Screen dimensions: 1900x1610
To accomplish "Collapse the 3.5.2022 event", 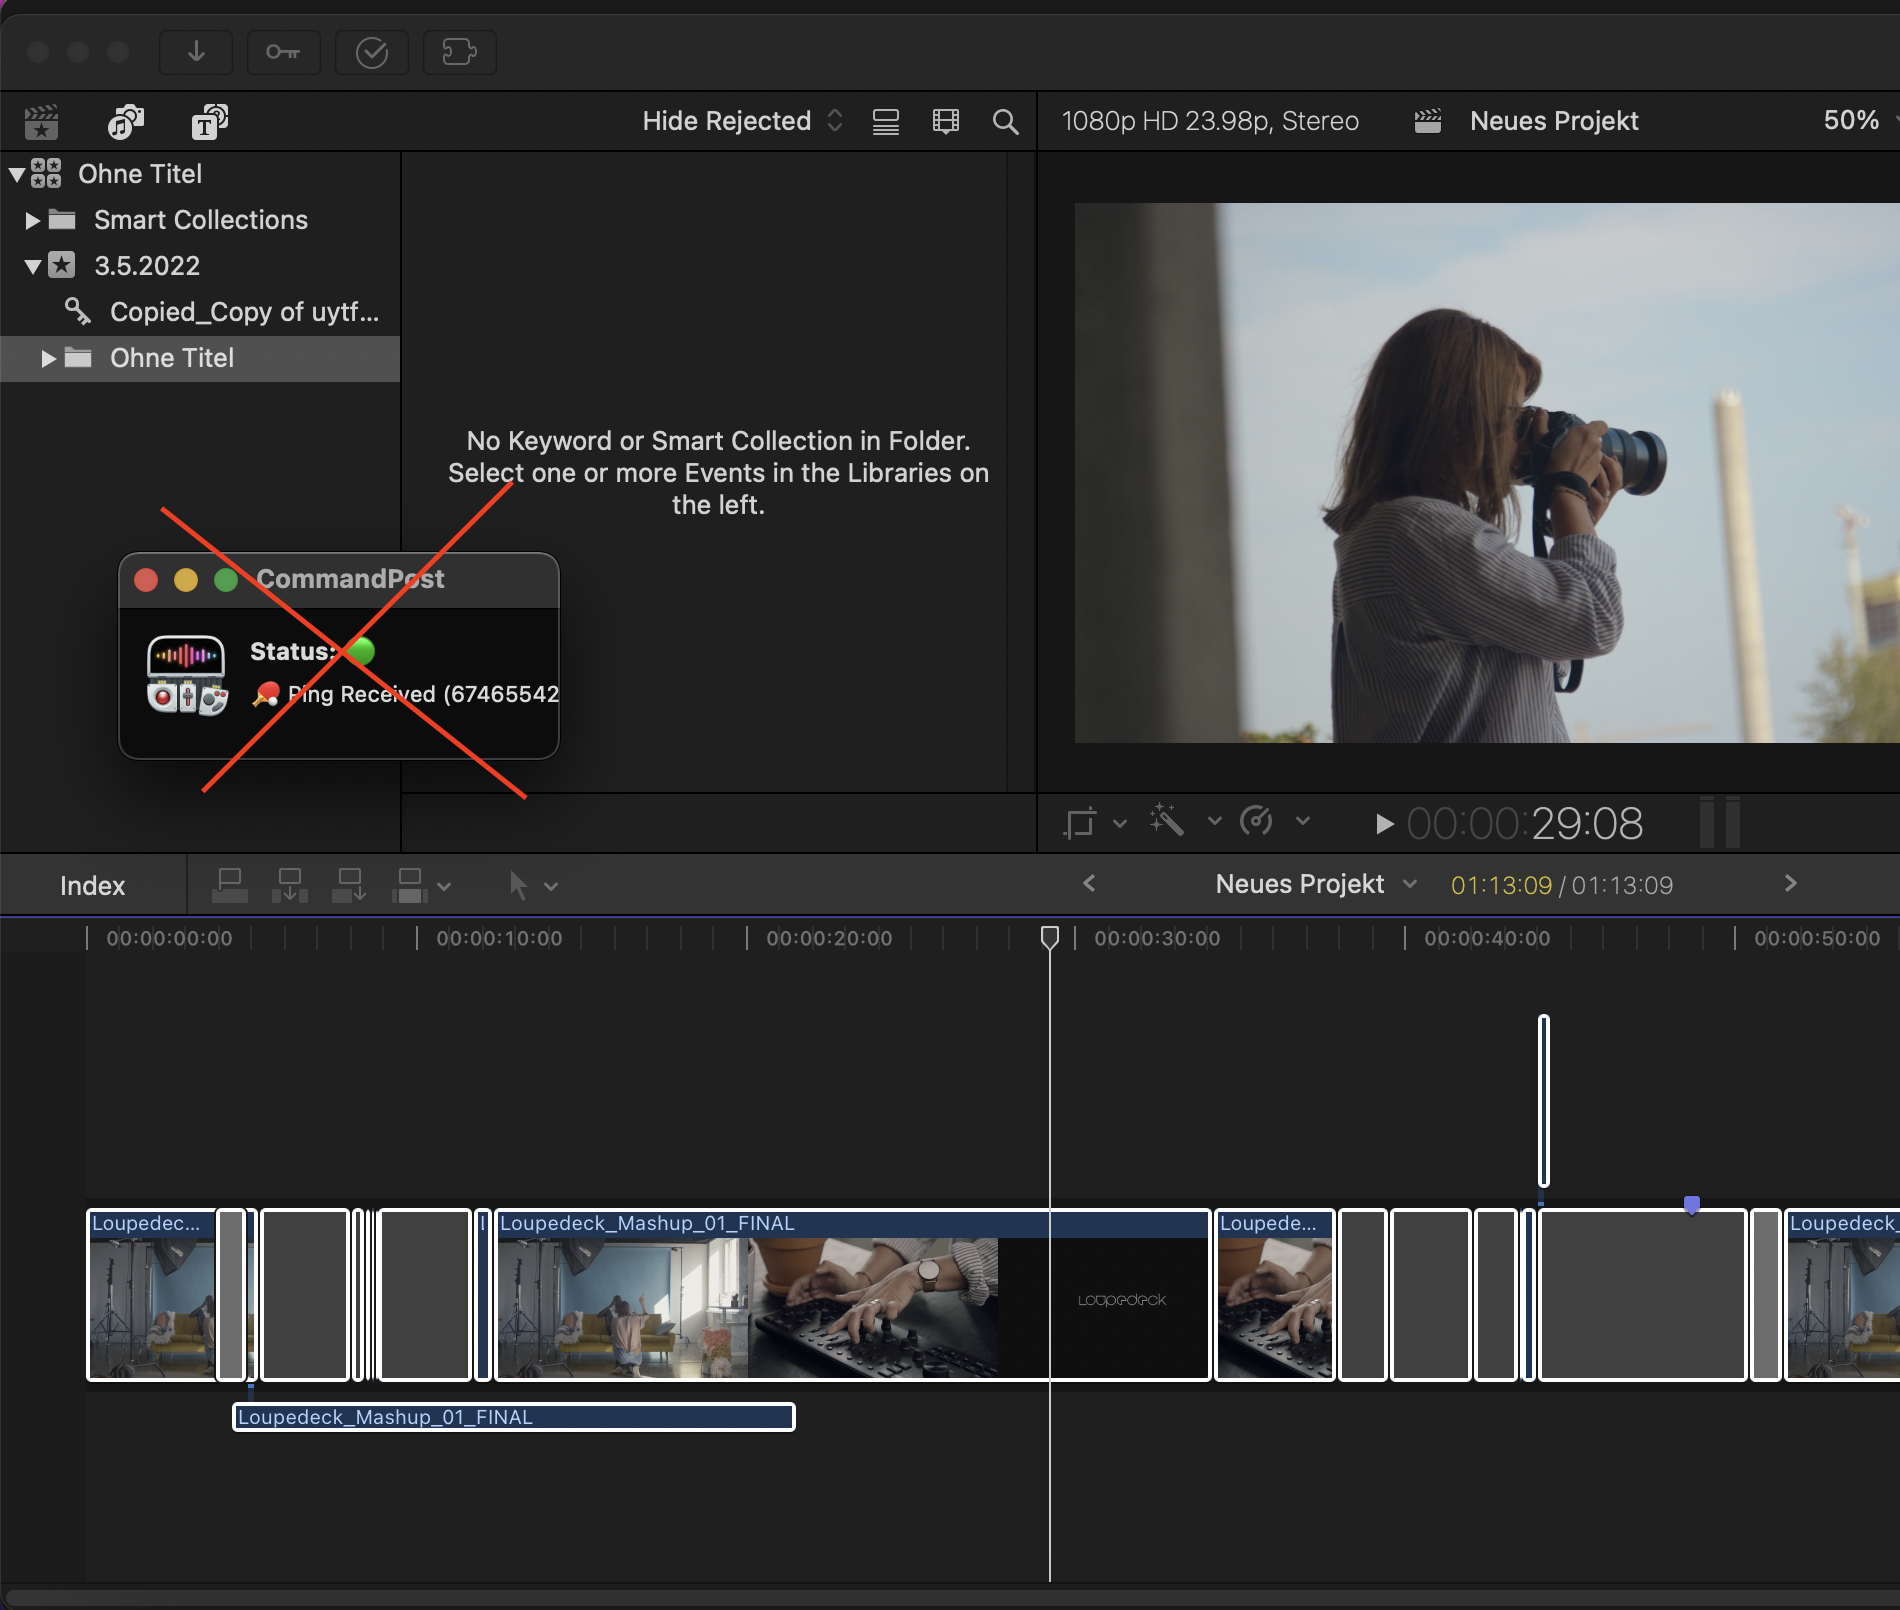I will click(x=32, y=266).
